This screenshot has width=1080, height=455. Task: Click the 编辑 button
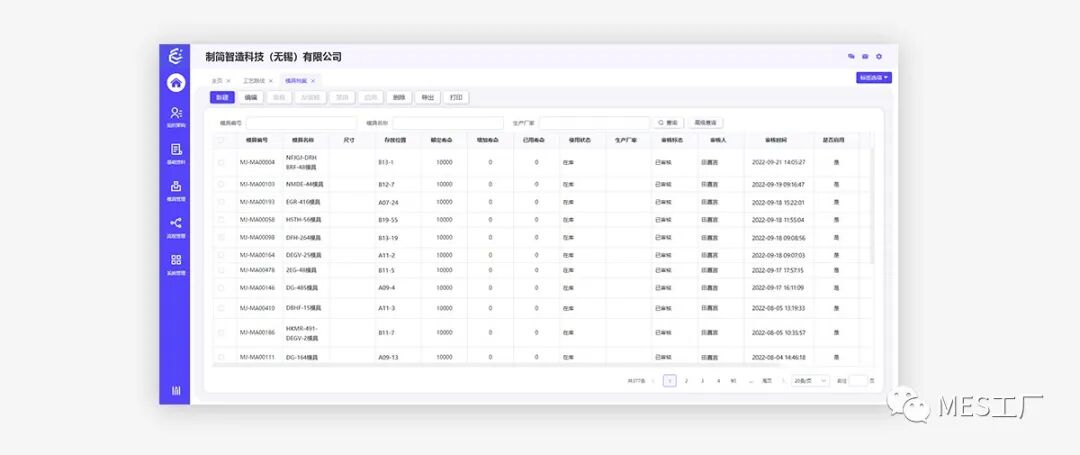251,98
